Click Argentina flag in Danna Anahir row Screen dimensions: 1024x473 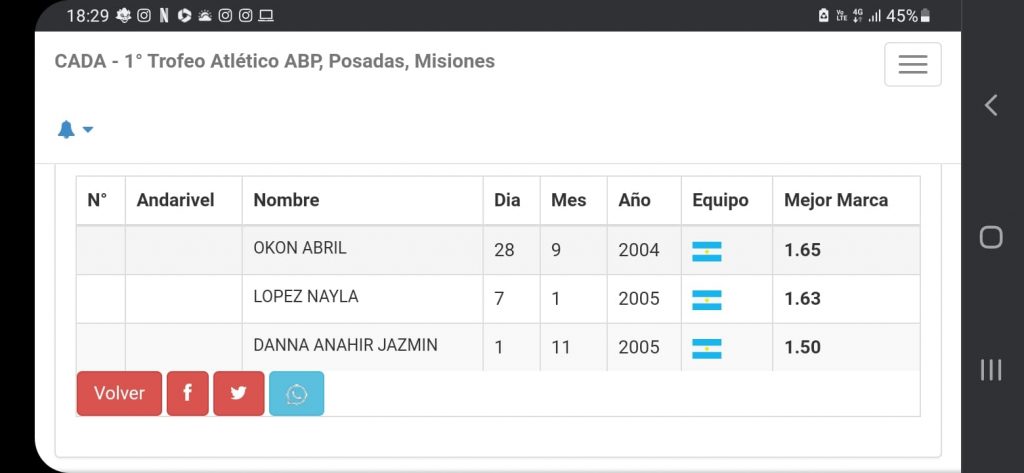707,348
